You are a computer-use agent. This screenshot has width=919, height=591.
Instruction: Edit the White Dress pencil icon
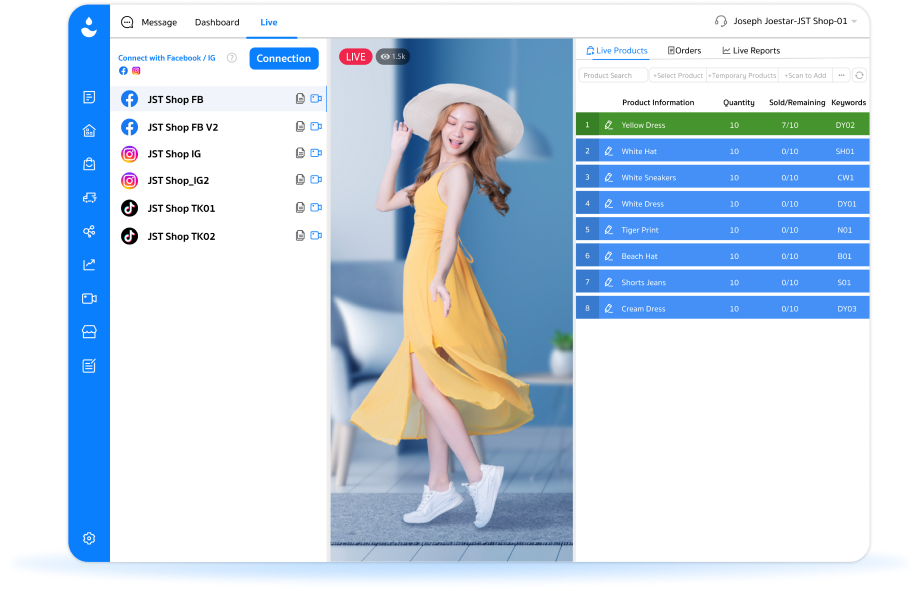pyautogui.click(x=609, y=204)
